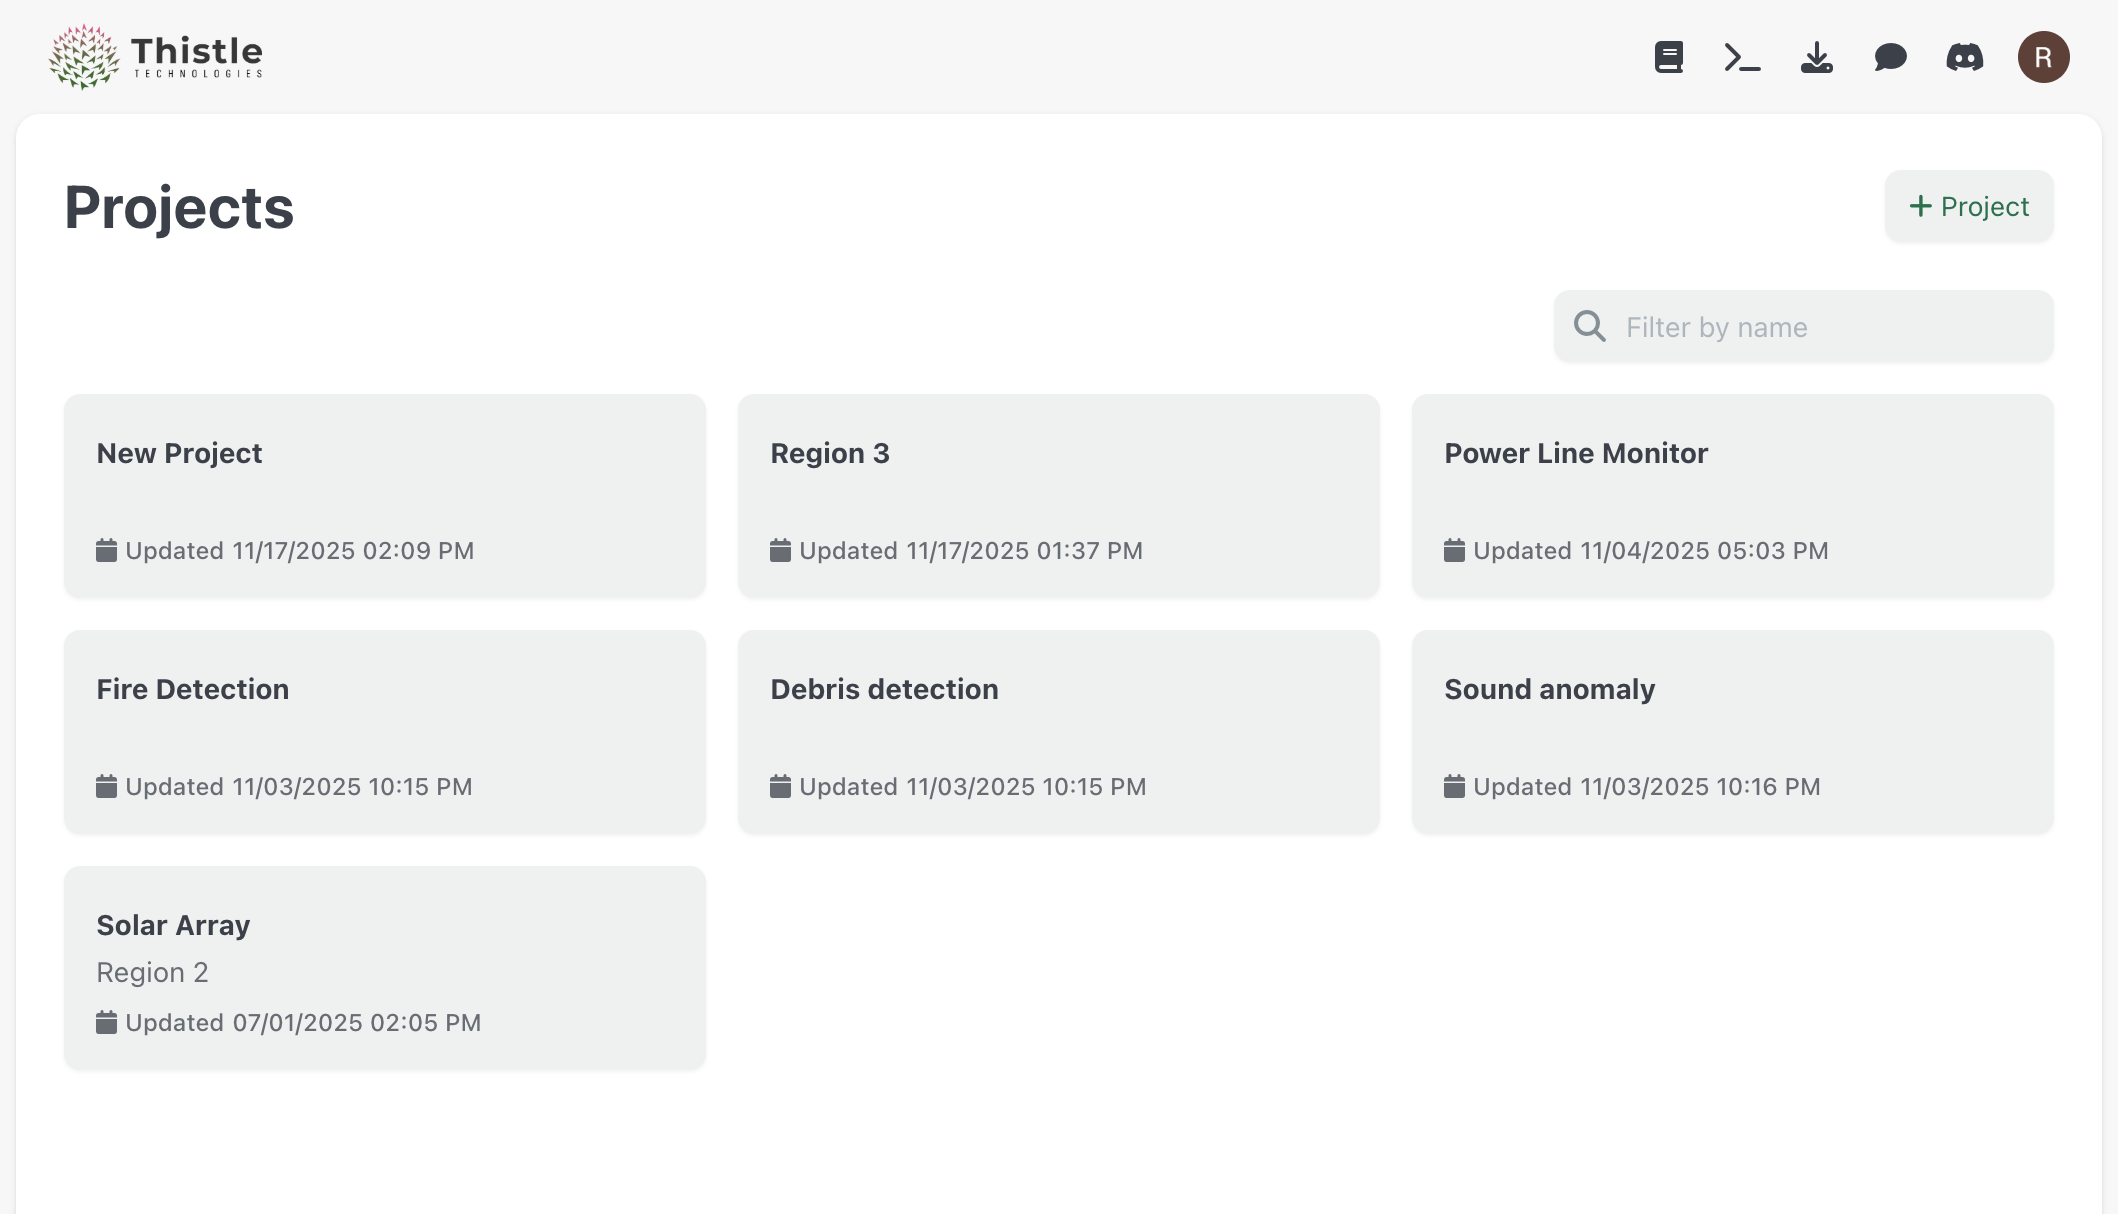Open the chat bubble feedback icon
Viewport: 2118px width, 1214px height.
pos(1890,57)
